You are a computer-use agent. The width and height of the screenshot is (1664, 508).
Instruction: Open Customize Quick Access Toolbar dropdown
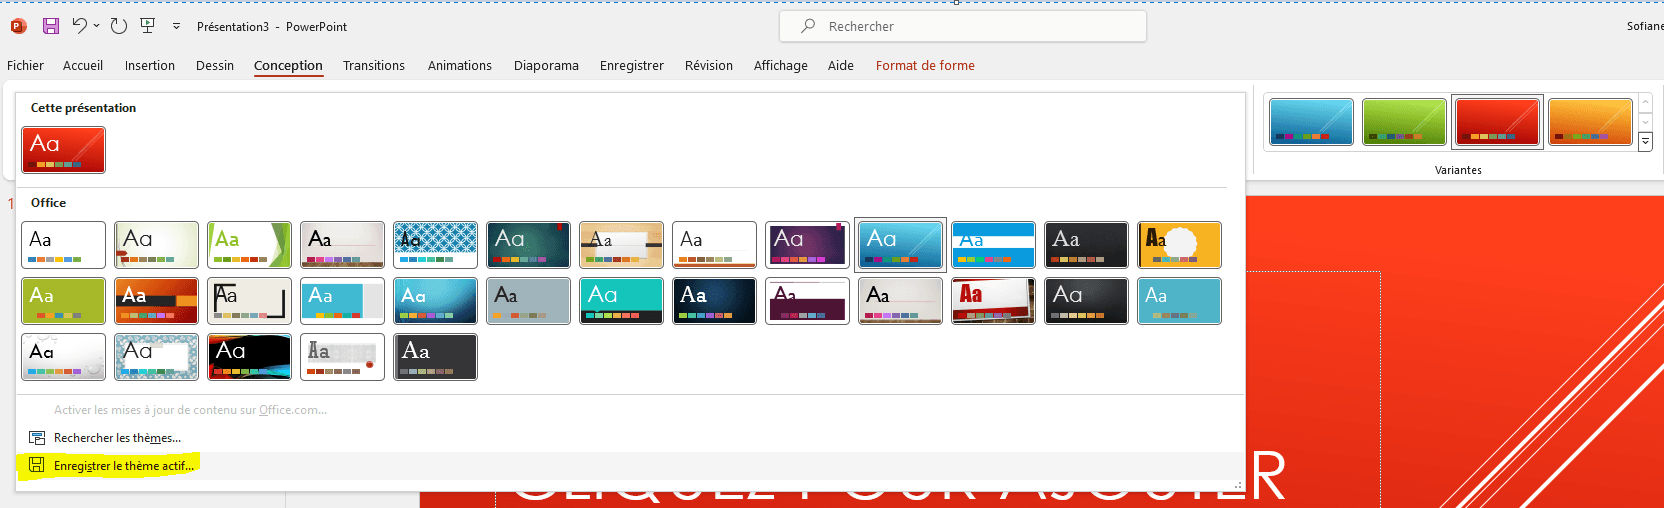coord(176,26)
